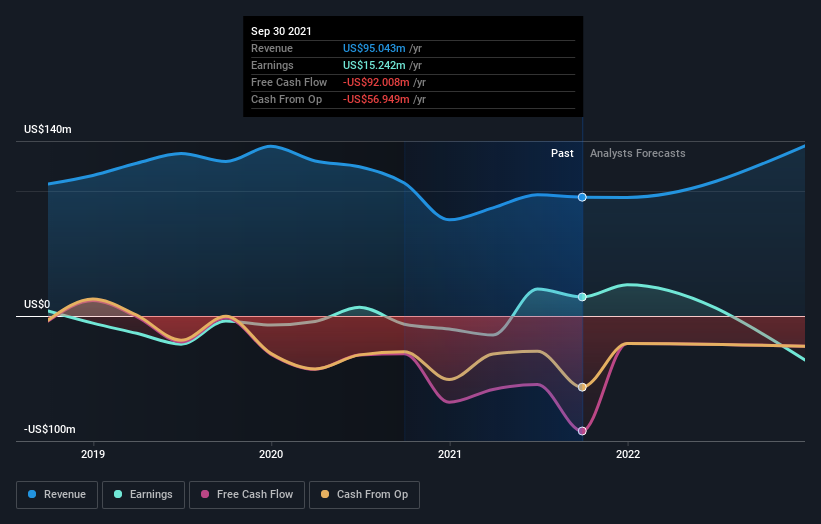
Task: Click the pink Free Cash Flow legend dot
Action: coord(205,494)
